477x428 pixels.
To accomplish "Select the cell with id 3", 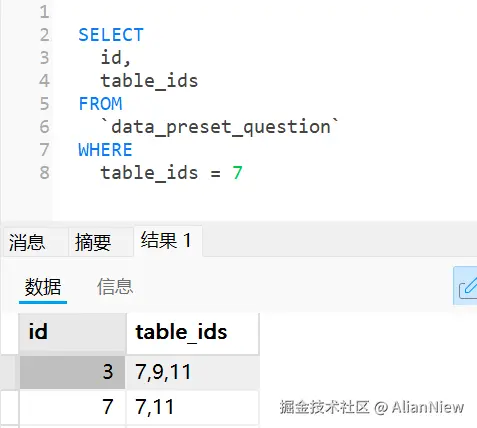I will tap(72, 372).
